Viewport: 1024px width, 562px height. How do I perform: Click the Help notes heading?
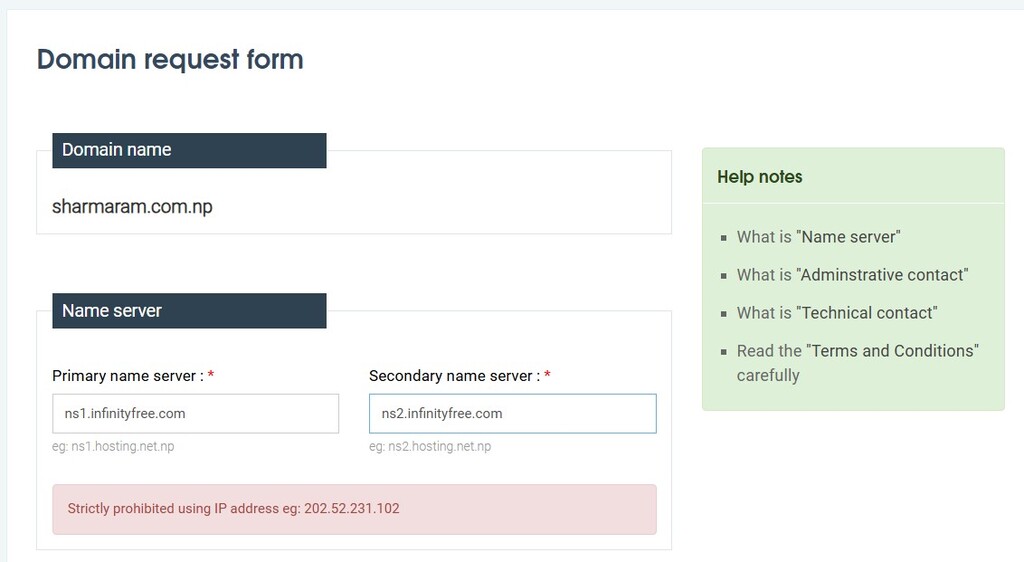pyautogui.click(x=760, y=177)
